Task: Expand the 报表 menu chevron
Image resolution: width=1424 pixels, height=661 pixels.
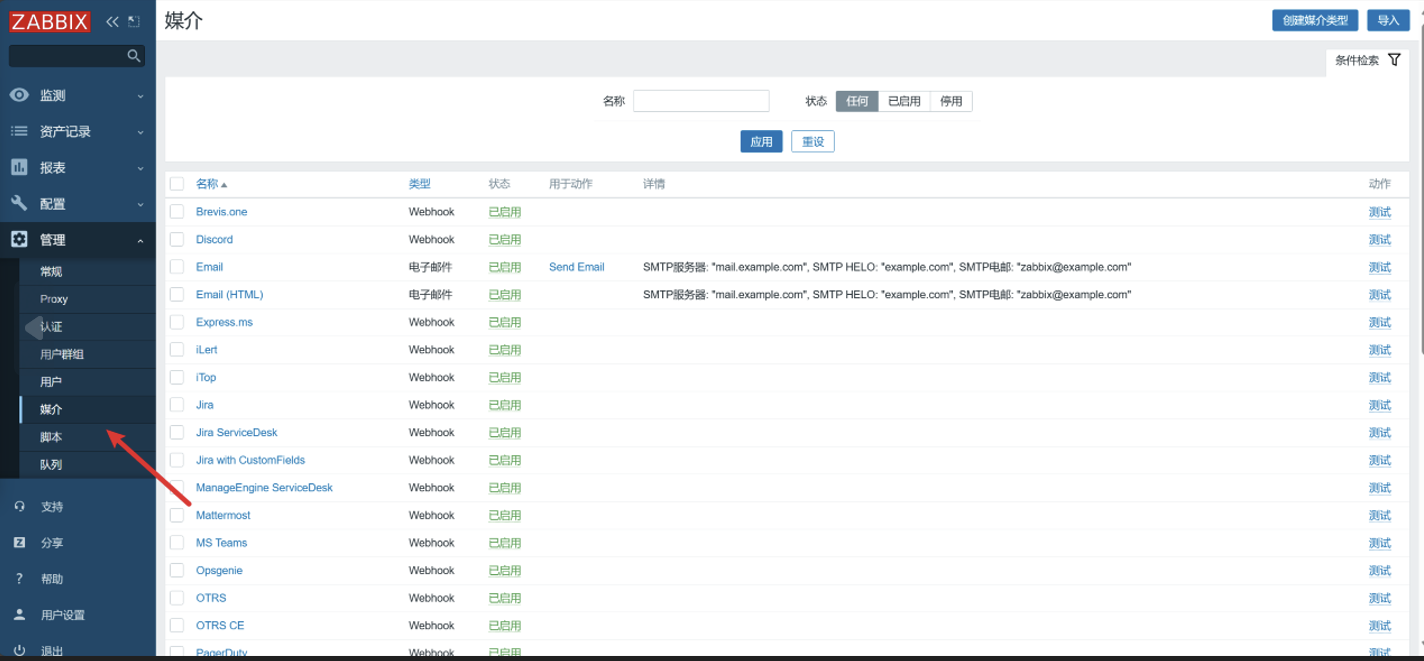Action: (140, 168)
